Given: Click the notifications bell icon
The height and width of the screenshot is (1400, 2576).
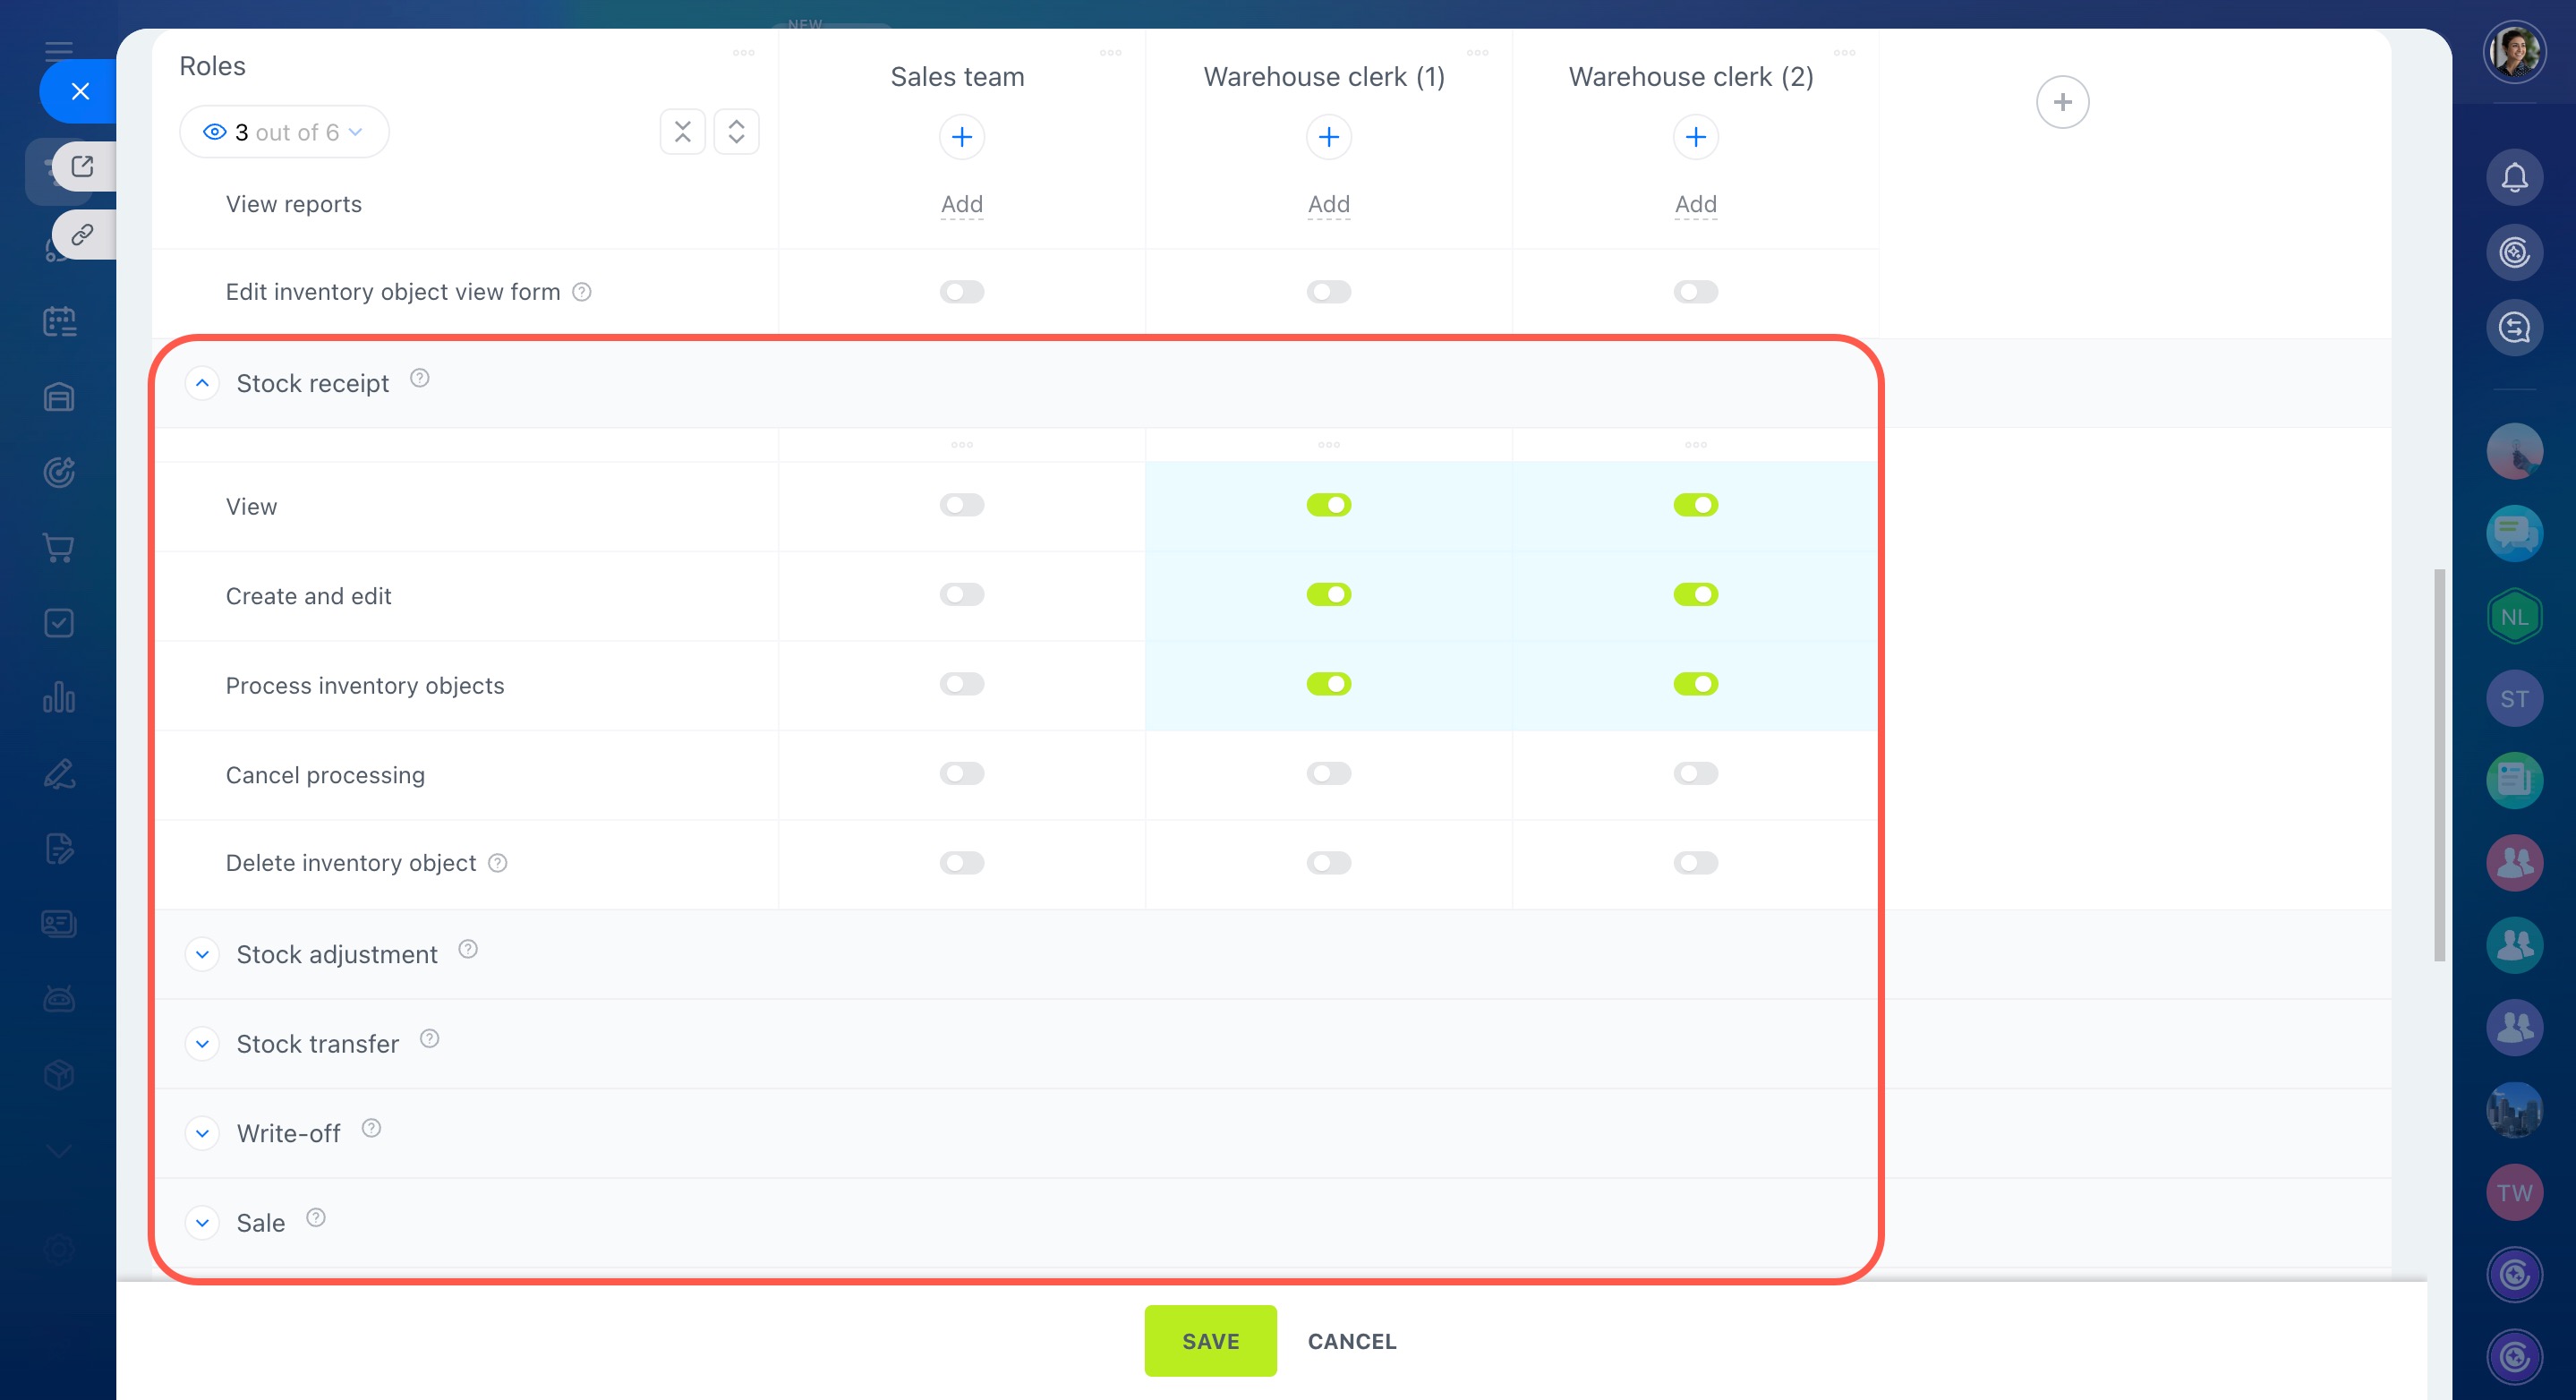Looking at the screenshot, I should point(2513,178).
